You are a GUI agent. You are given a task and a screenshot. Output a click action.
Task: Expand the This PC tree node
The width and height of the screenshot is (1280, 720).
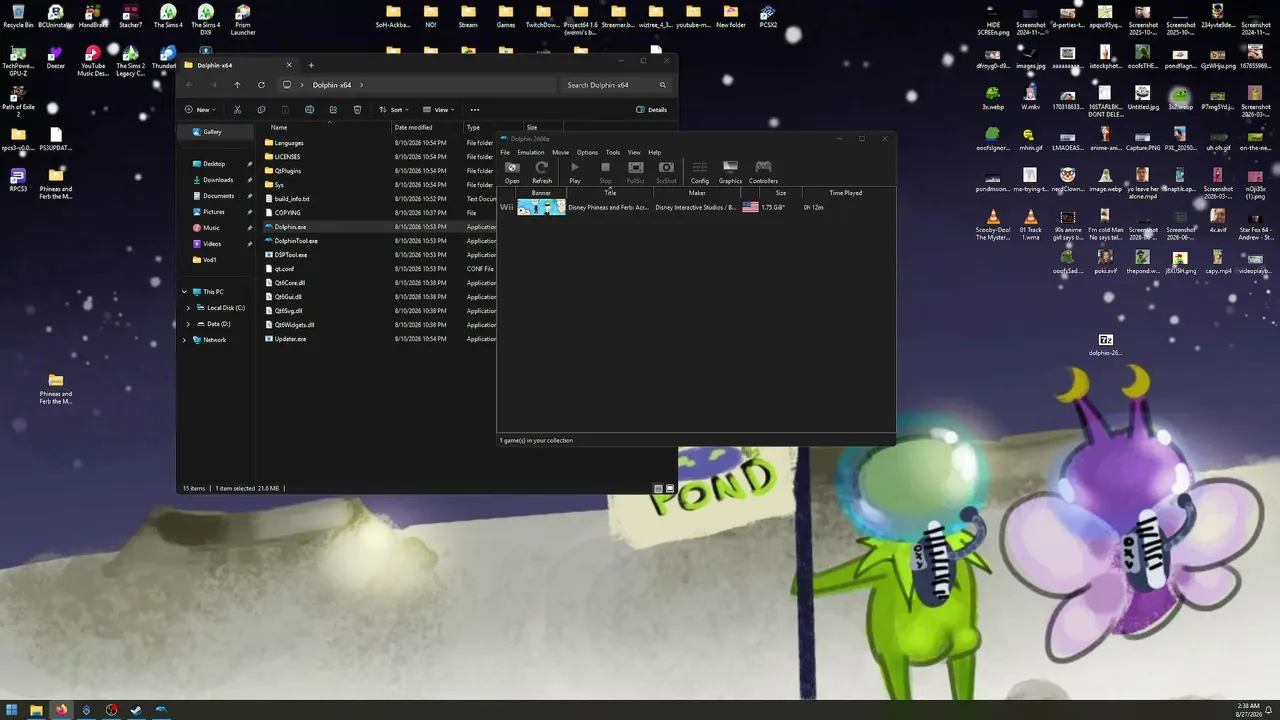point(184,292)
